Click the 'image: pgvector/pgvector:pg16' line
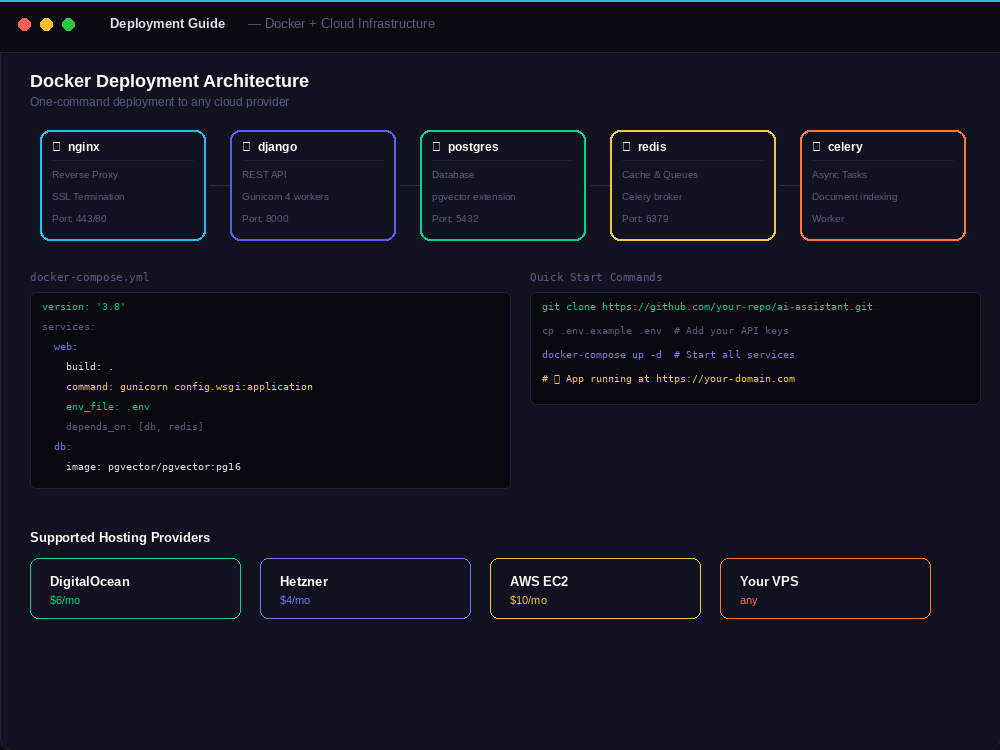This screenshot has width=1000, height=750. [x=153, y=467]
